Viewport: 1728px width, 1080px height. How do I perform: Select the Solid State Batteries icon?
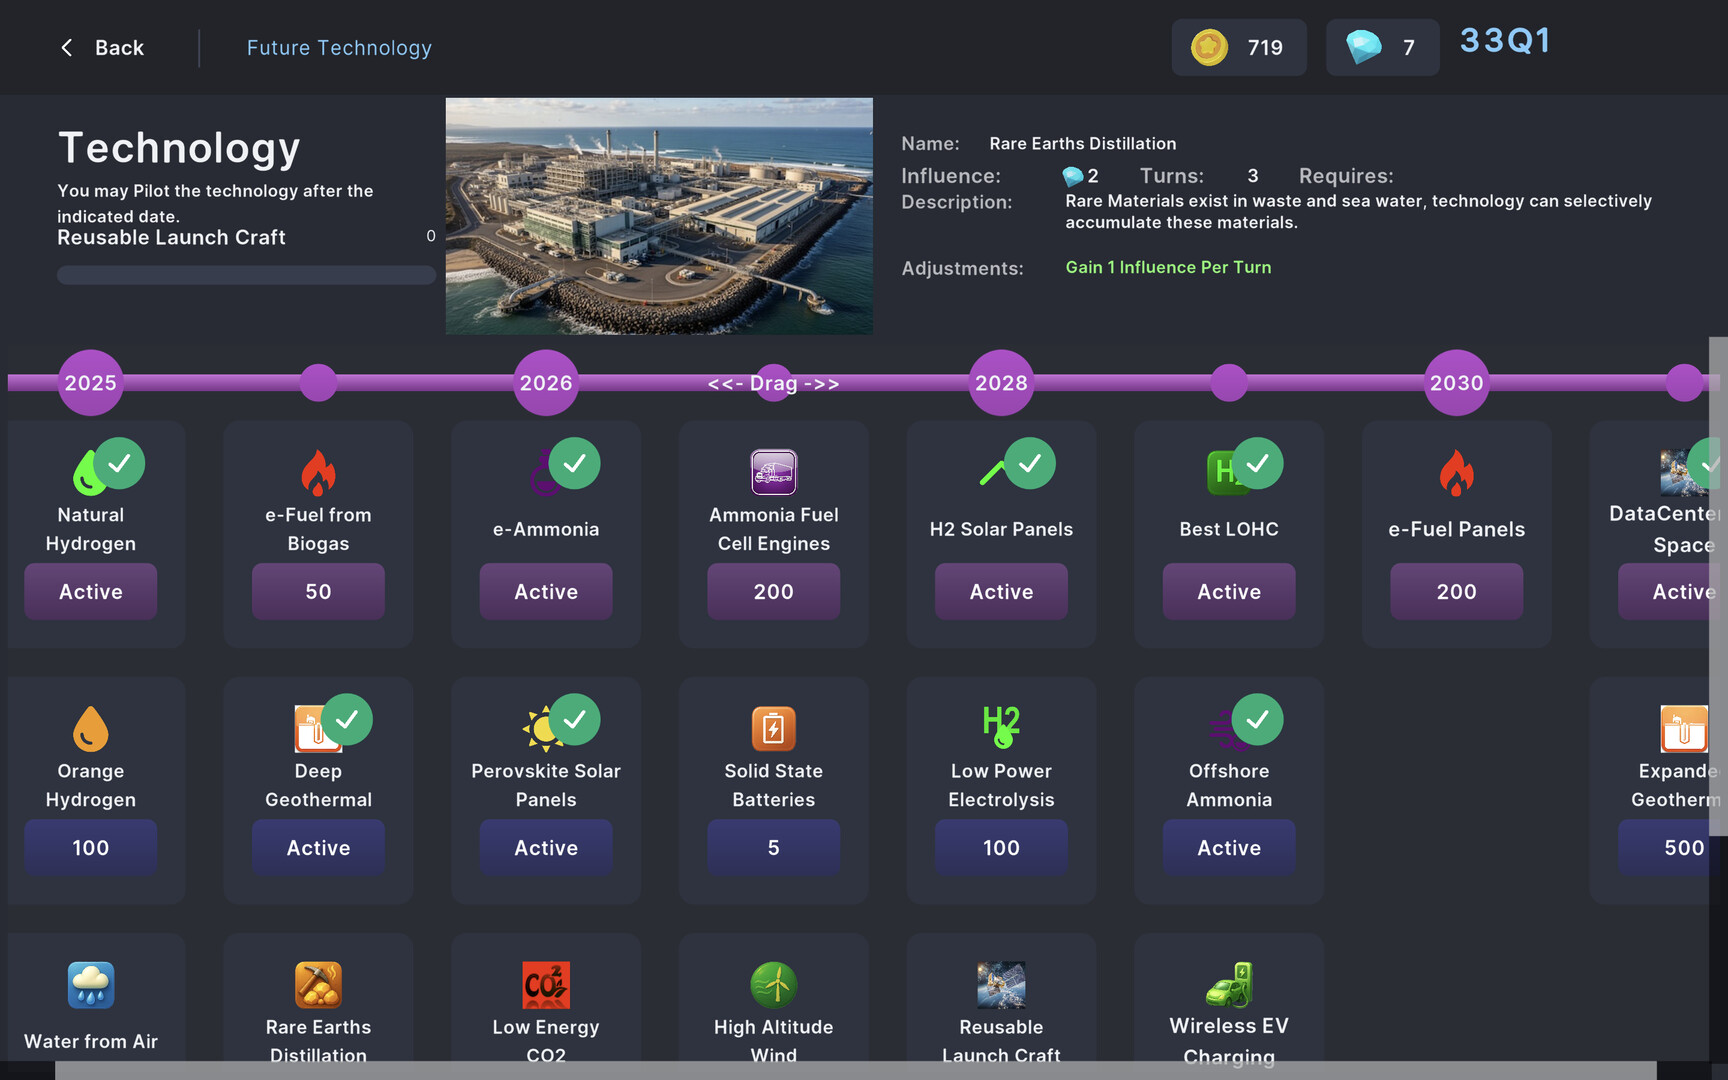click(773, 729)
